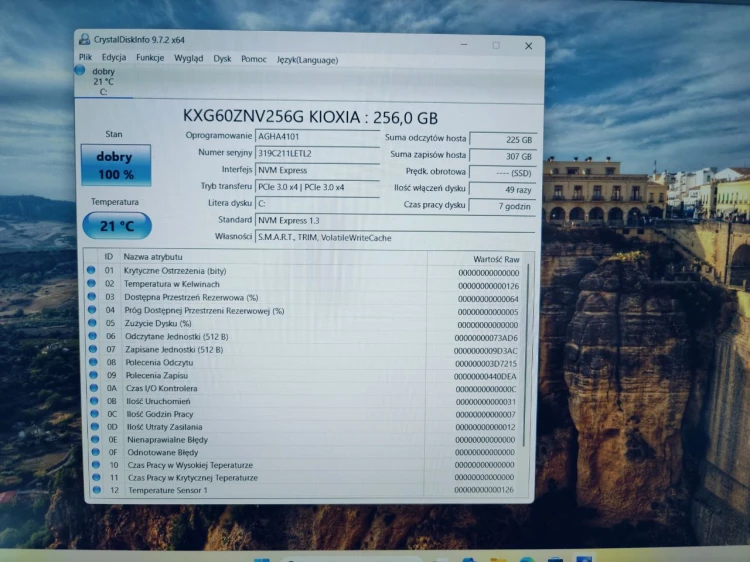This screenshot has width=750, height=562.
Task: Click status dot of Zapisane Jednostki row
Action: pyautogui.click(x=93, y=349)
